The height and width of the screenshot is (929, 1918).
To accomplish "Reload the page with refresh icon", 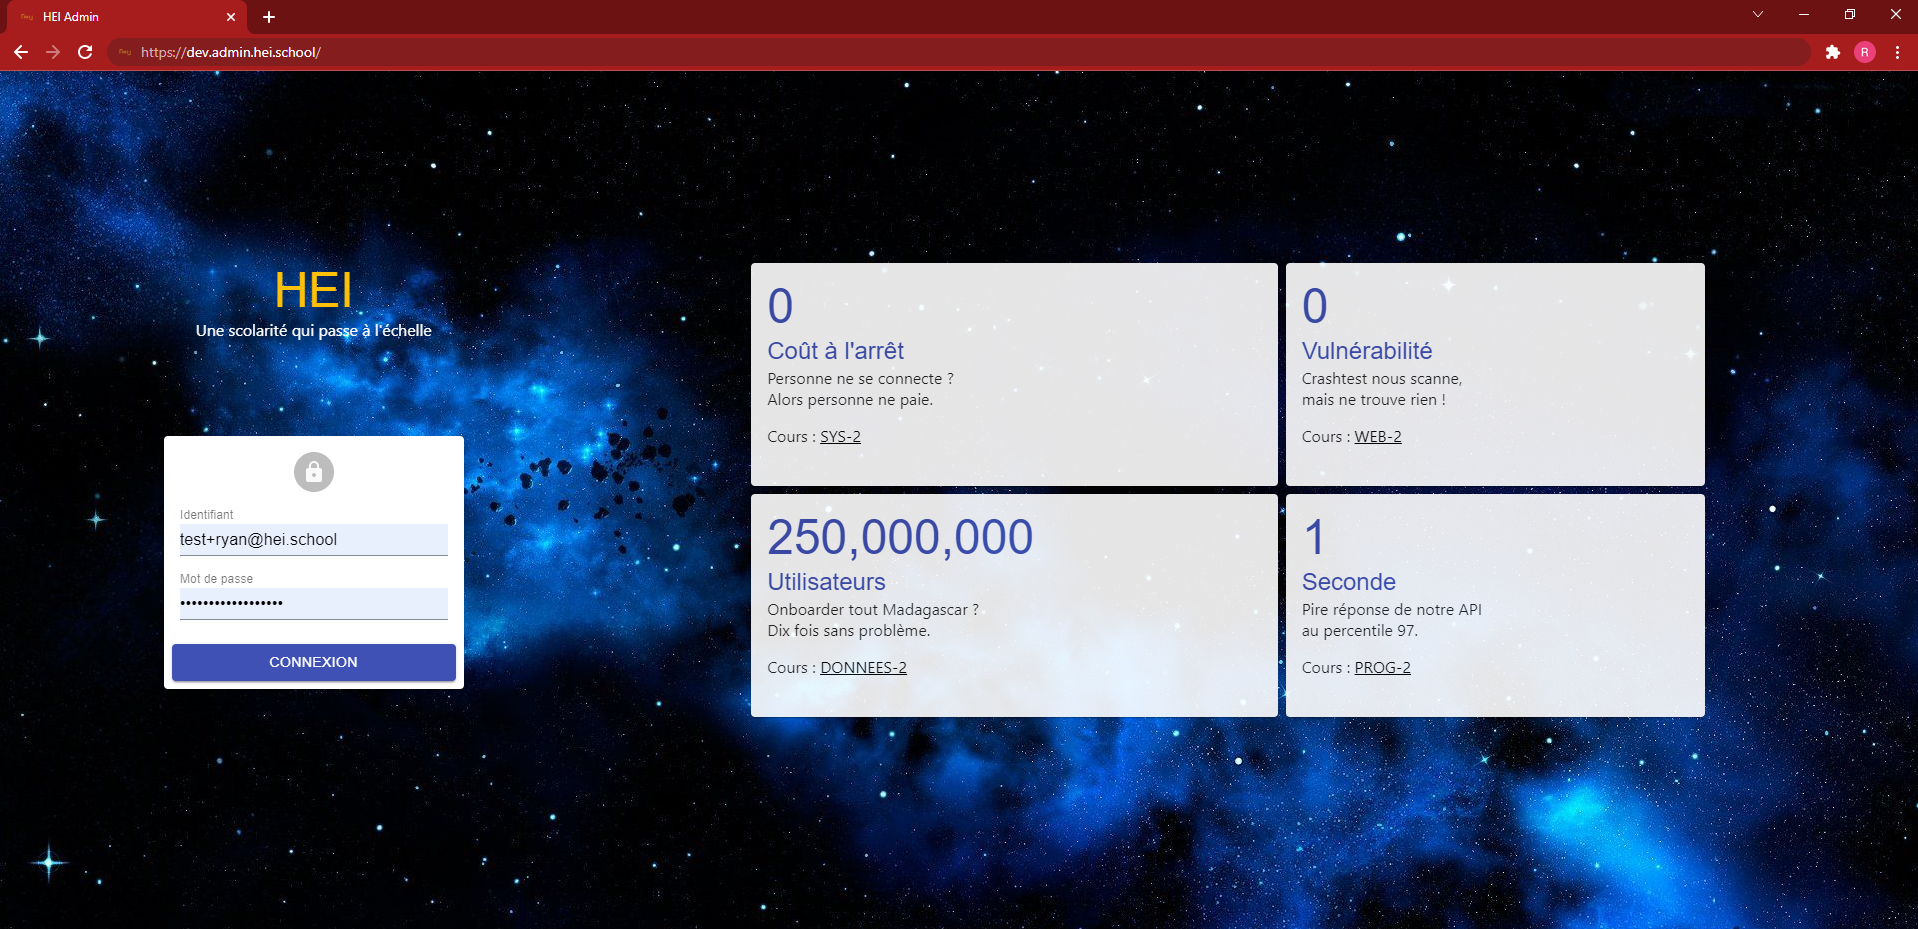I will (x=85, y=52).
